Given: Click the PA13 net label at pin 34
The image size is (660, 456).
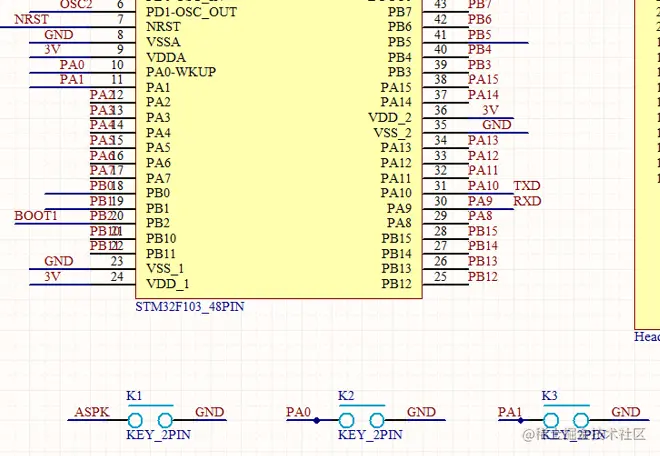Looking at the screenshot, I should (483, 140).
